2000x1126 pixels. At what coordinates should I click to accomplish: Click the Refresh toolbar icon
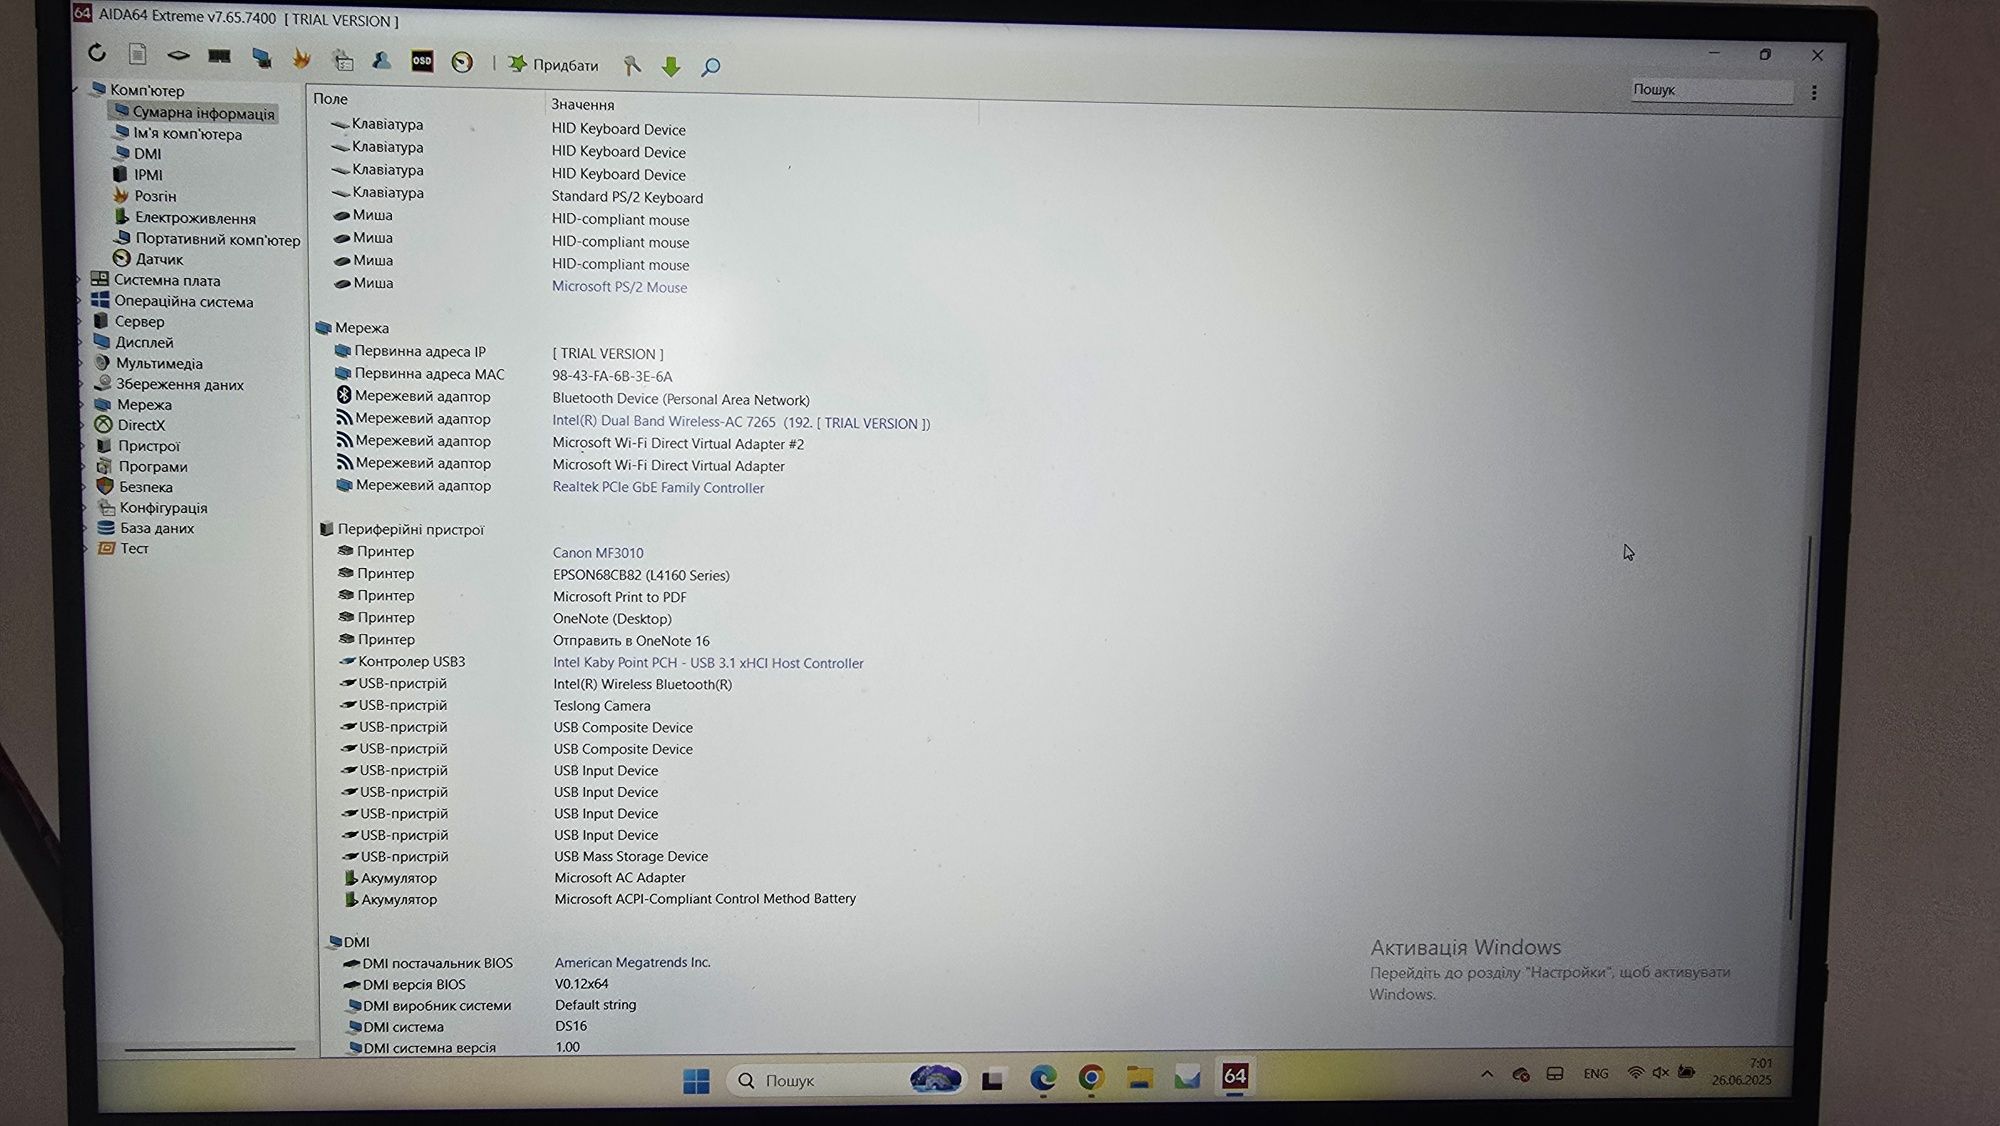click(97, 53)
